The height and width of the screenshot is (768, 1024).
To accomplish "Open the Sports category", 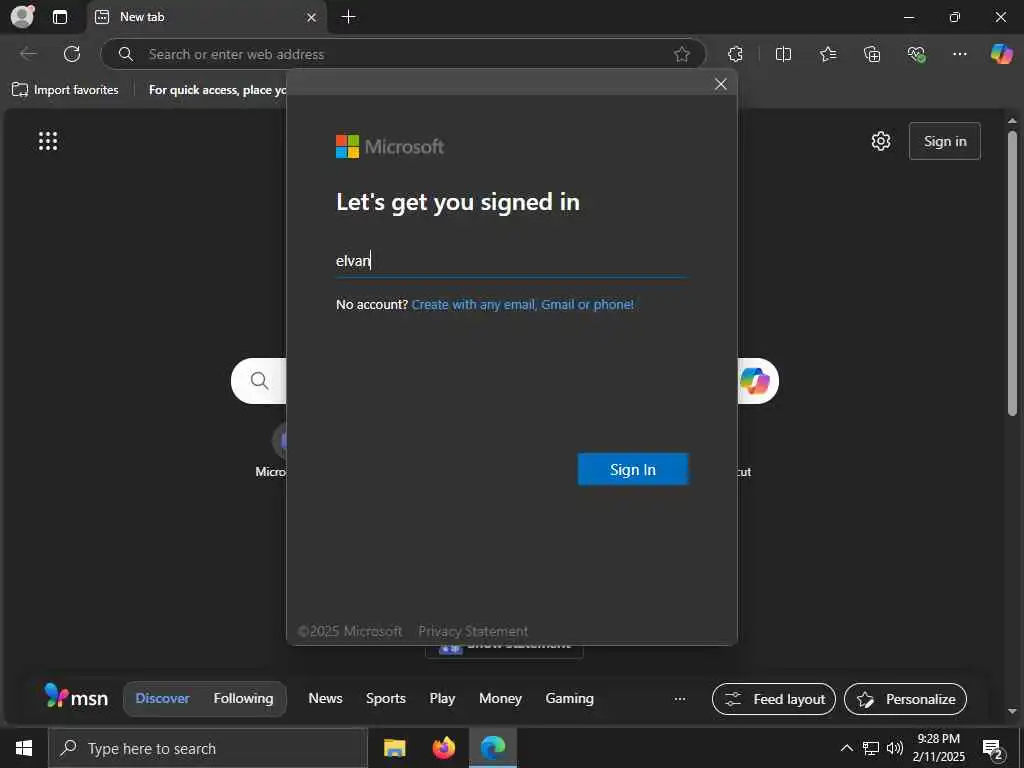I will [385, 698].
